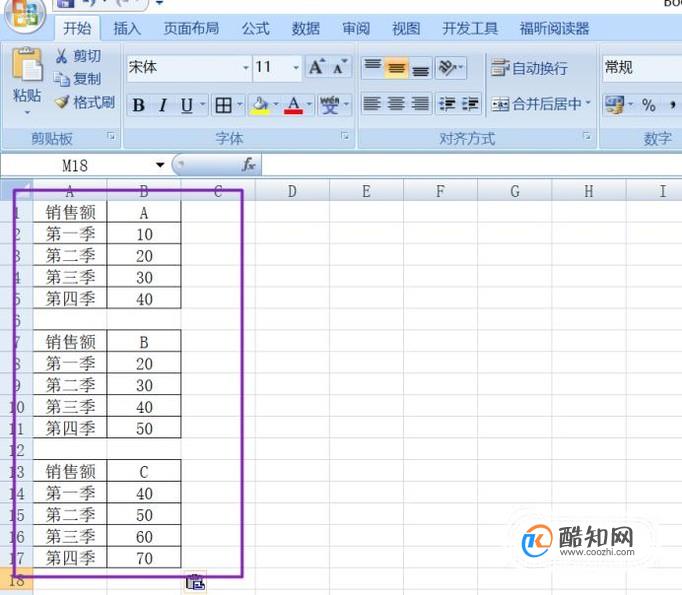Open the 开发工具 tab
Viewport: 682px width, 595px height.
(x=470, y=29)
